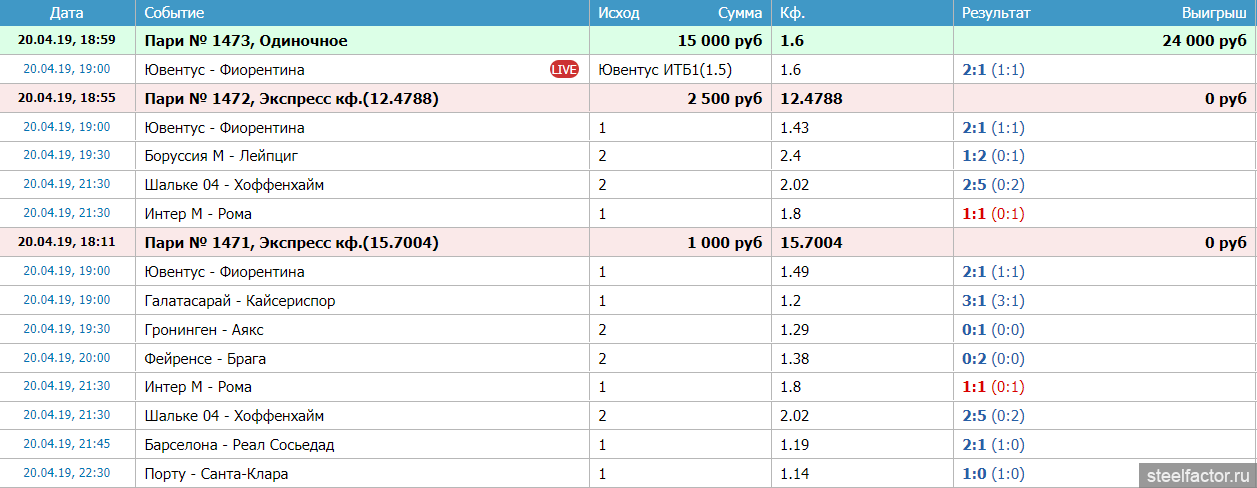
Task: Click the steelfactor.ru watermark label
Action: (1197, 474)
